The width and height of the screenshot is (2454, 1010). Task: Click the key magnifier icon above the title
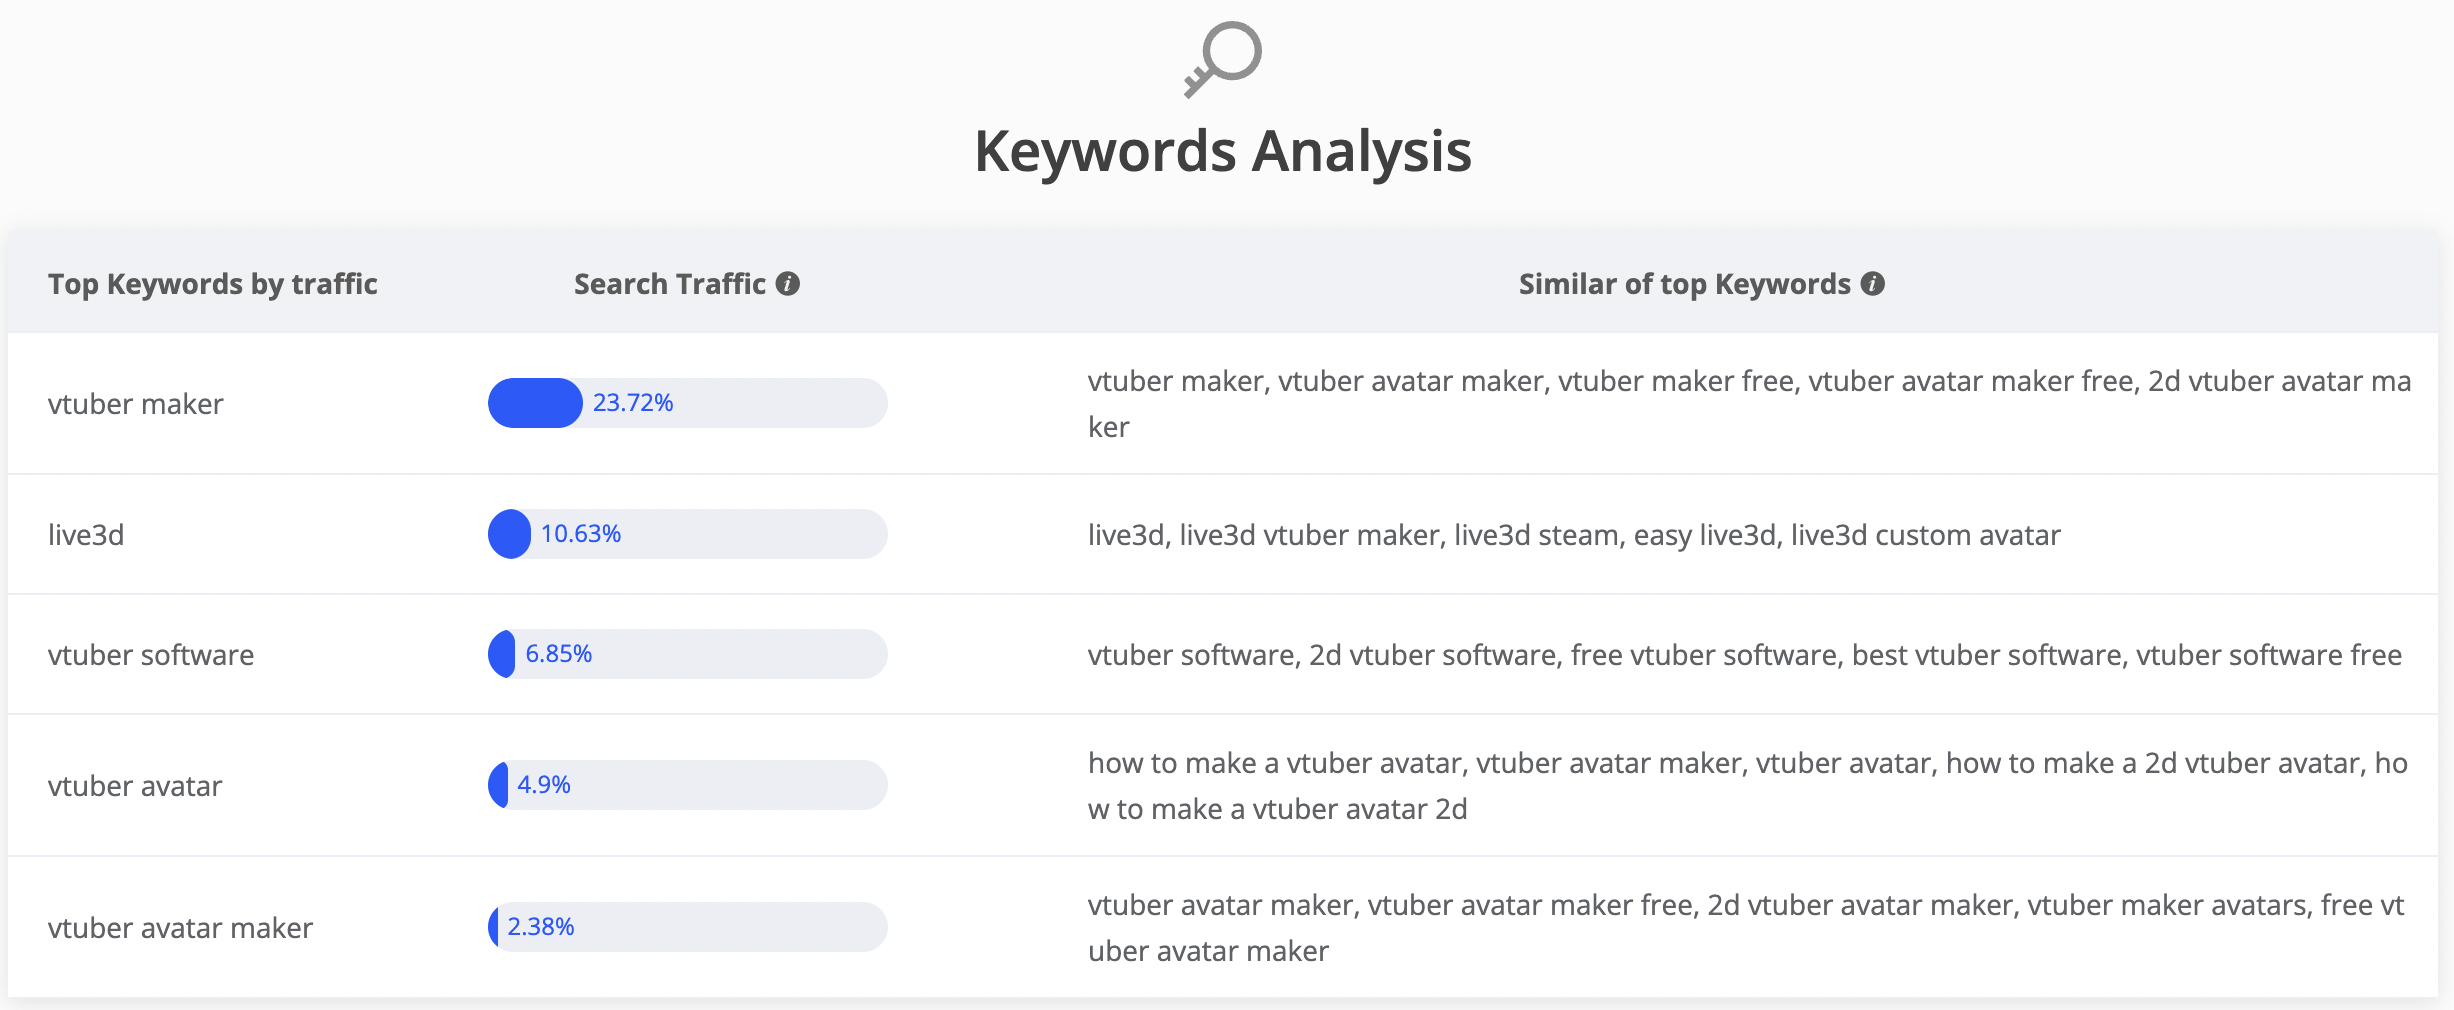[1223, 59]
